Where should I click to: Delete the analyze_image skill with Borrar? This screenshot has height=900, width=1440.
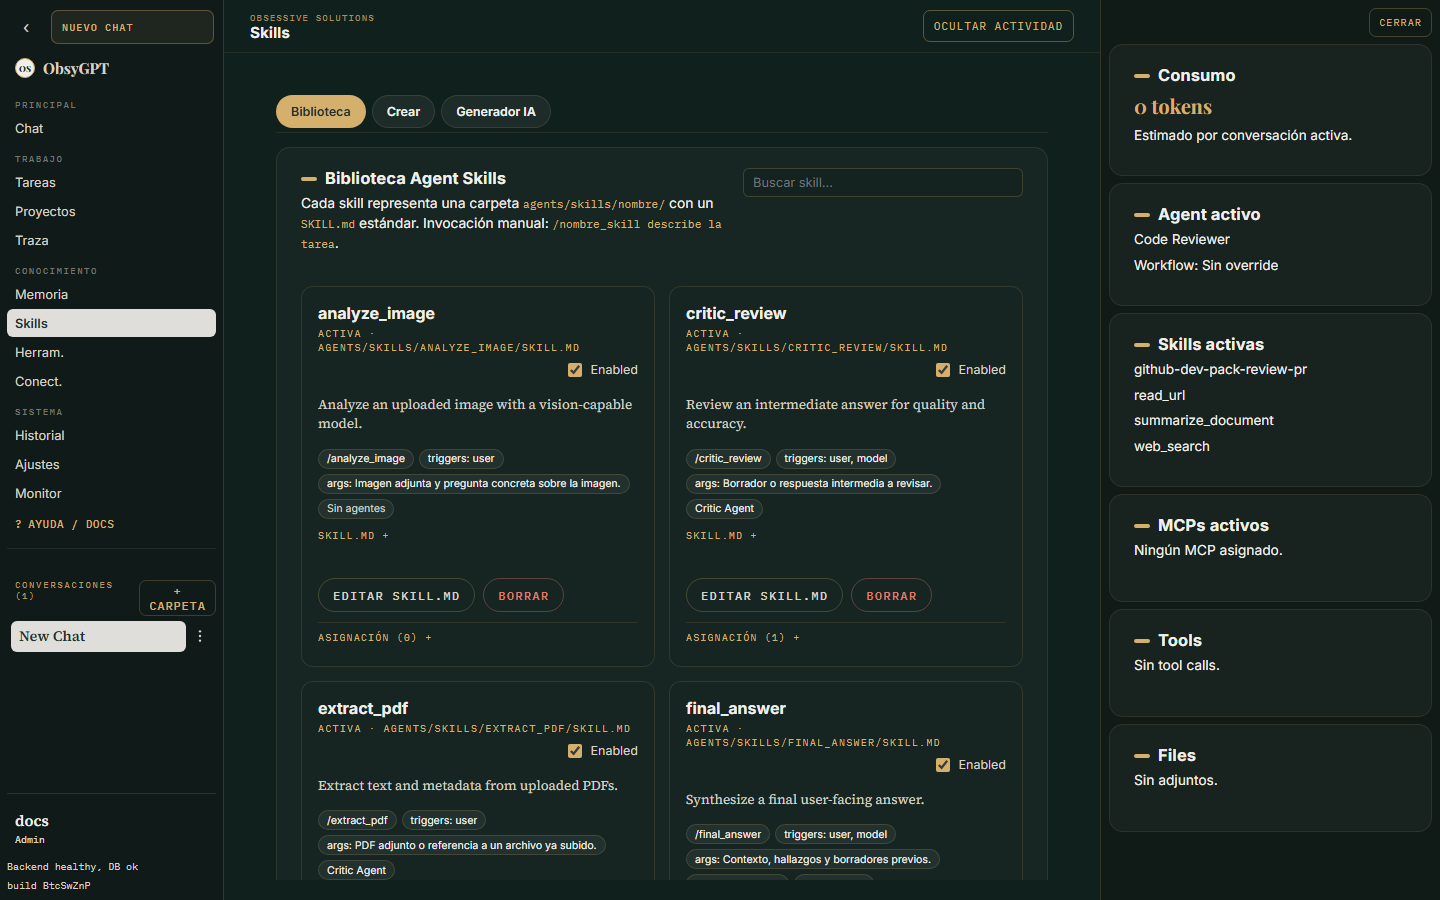click(523, 596)
